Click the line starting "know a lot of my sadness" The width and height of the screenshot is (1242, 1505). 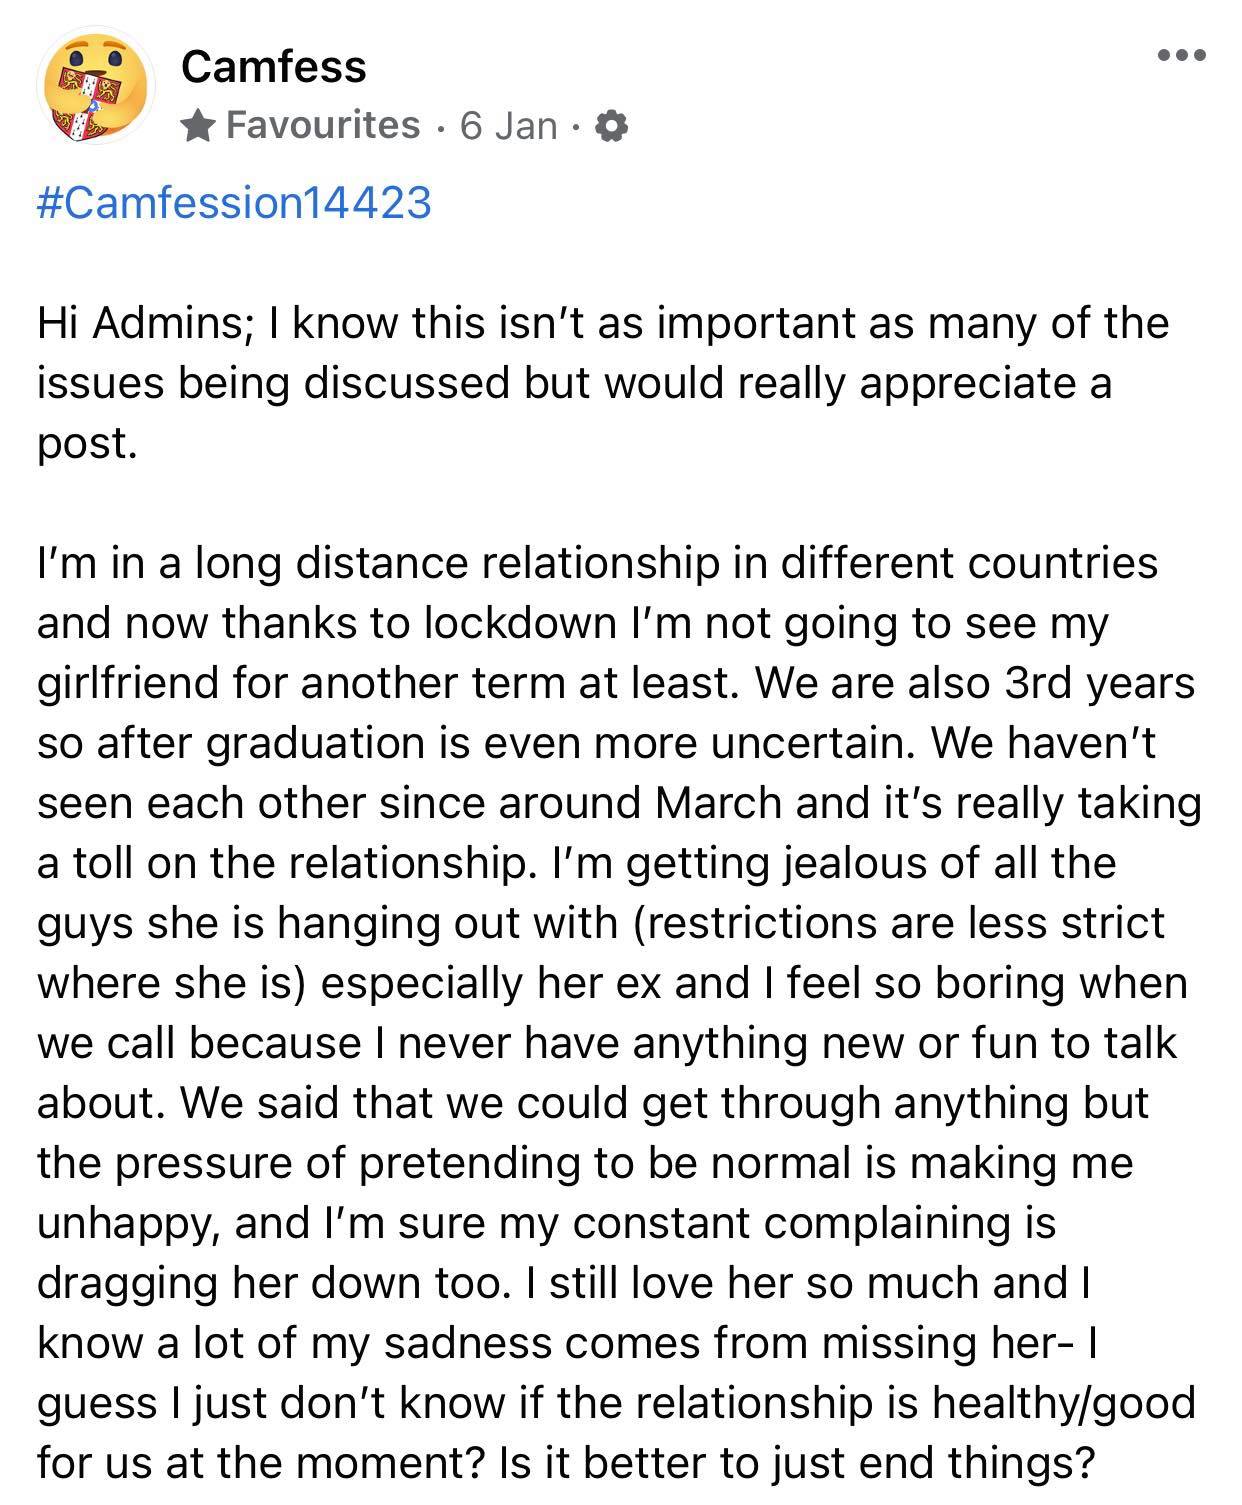[568, 1343]
